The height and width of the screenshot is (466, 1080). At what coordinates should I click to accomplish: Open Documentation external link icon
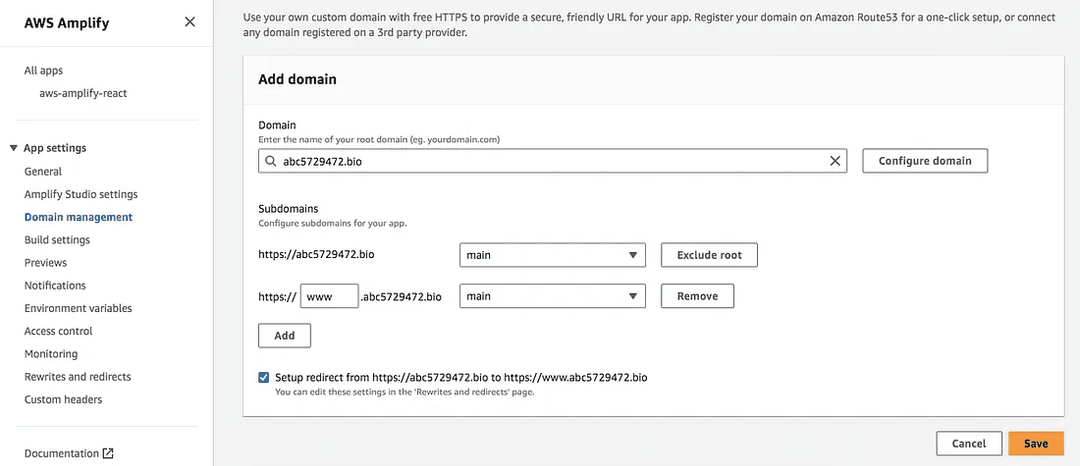tap(108, 454)
